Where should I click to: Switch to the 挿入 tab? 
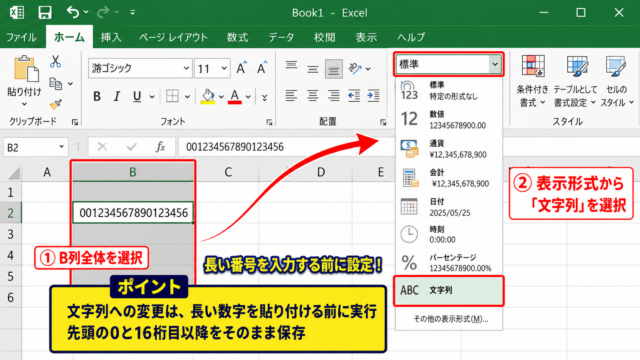click(x=111, y=38)
